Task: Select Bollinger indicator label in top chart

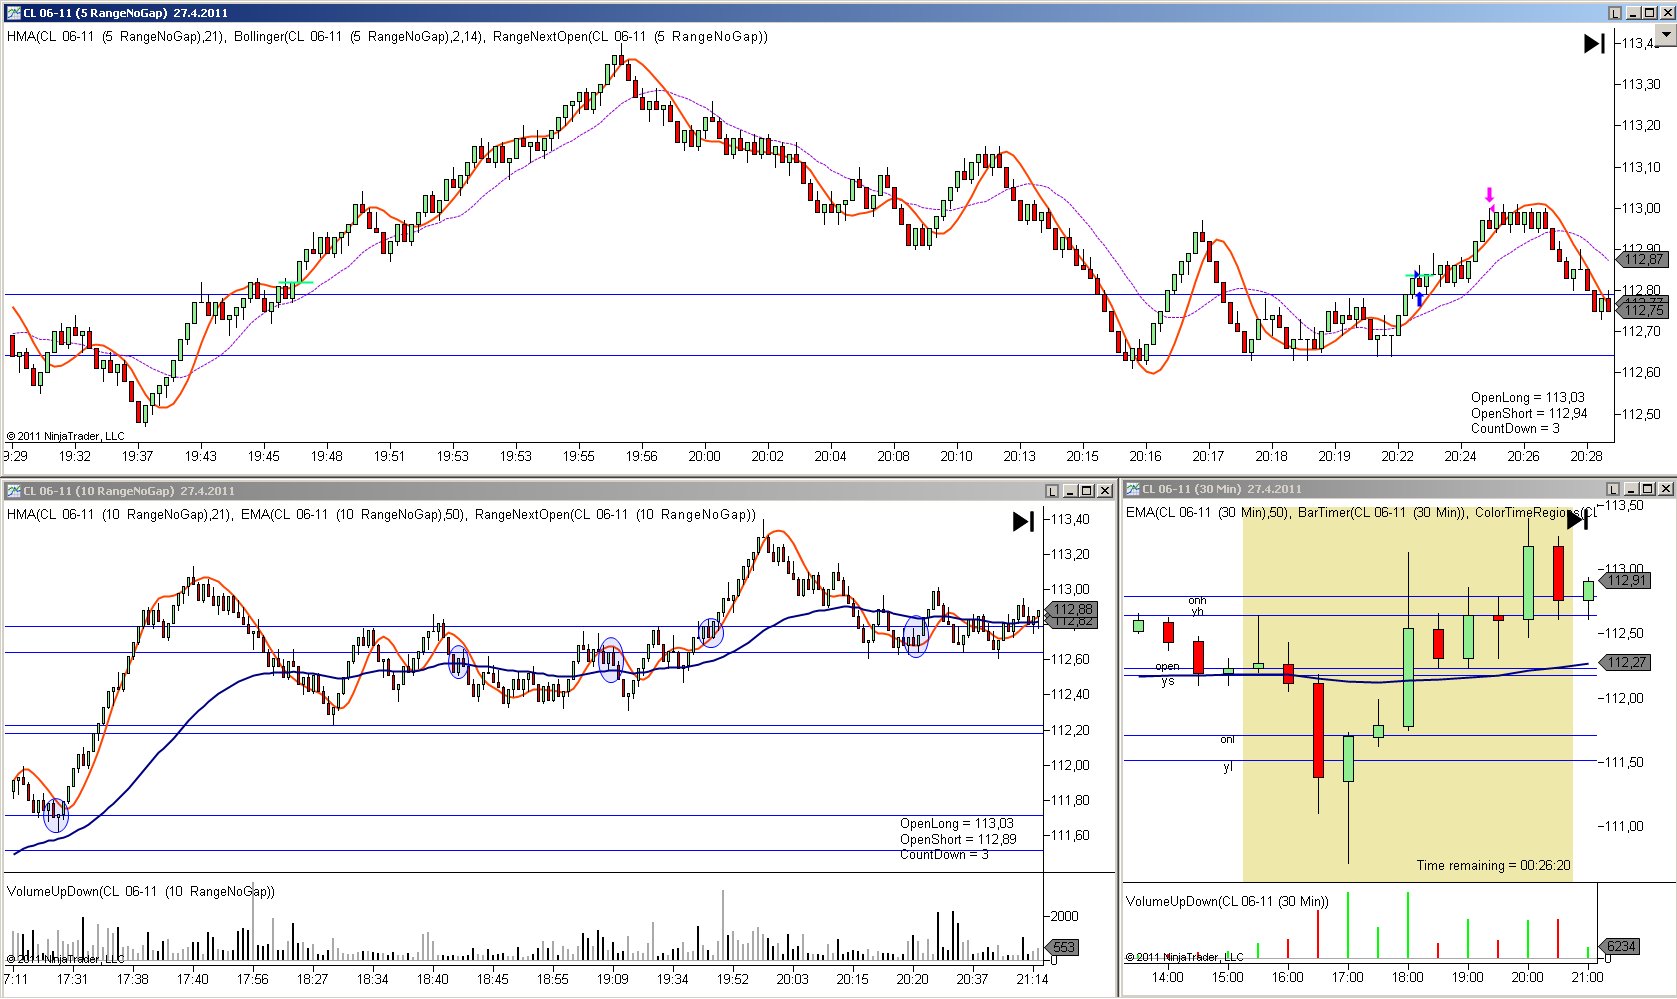Action: click(x=360, y=36)
